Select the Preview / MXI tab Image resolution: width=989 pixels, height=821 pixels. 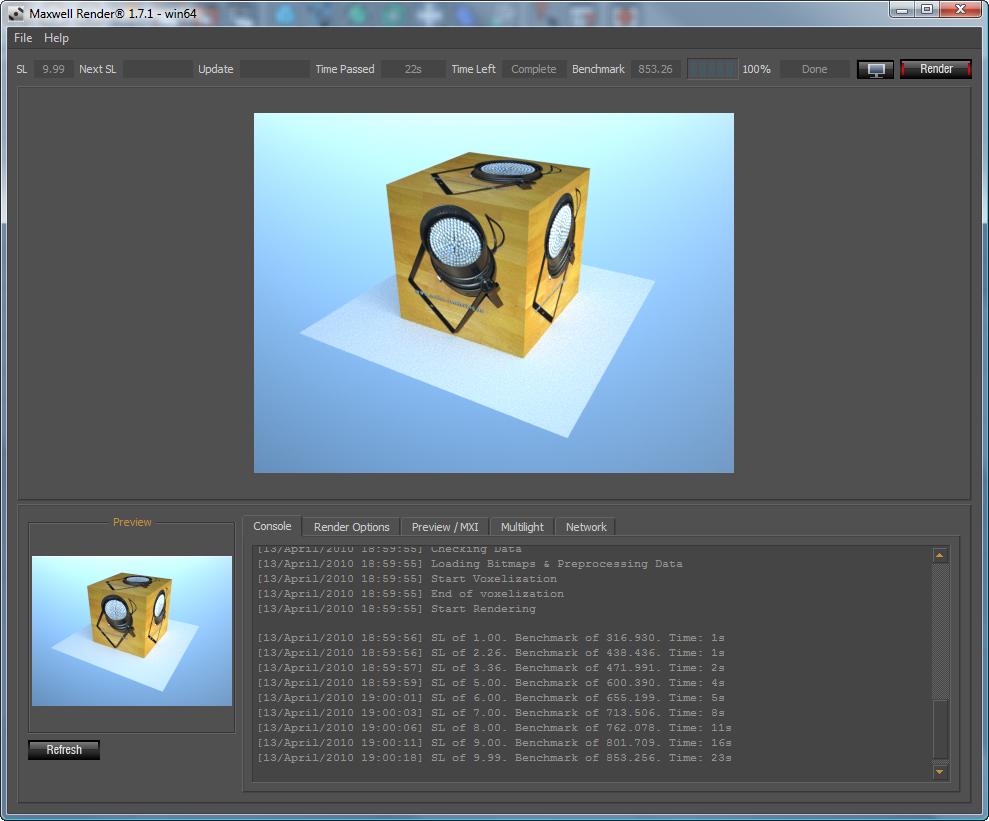coord(445,527)
